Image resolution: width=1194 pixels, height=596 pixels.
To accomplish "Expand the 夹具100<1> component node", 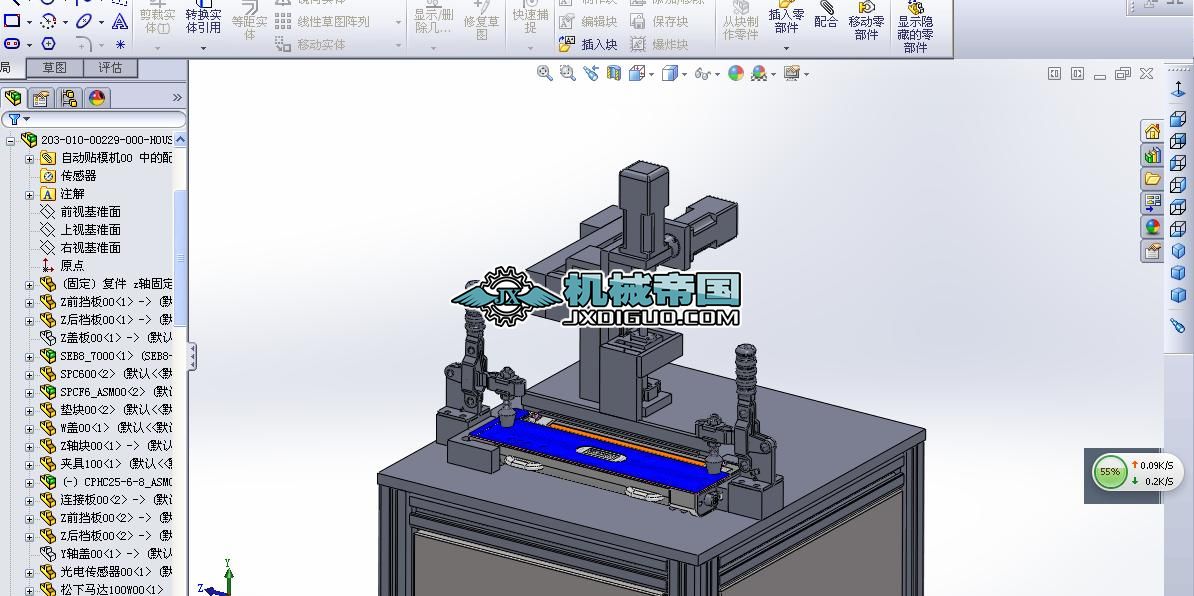I will [29, 464].
